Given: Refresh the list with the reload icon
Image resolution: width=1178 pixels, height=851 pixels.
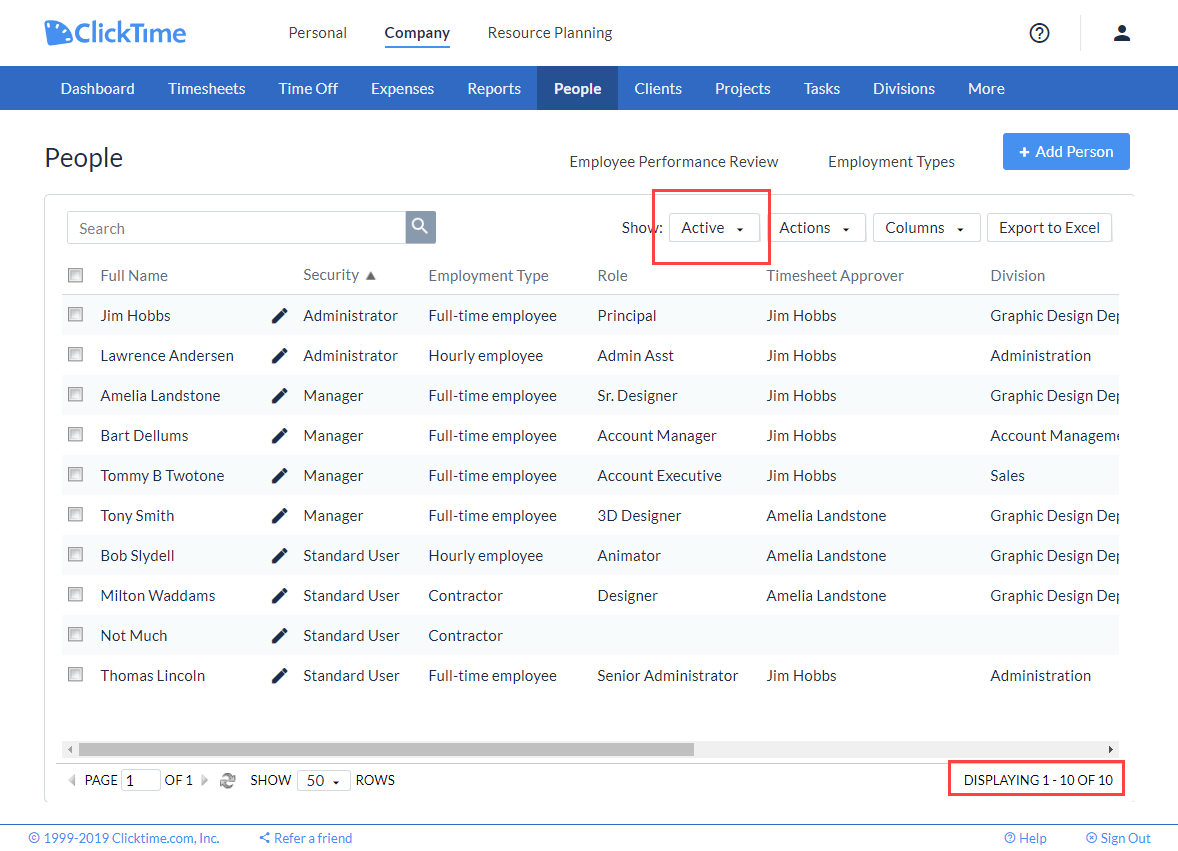Looking at the screenshot, I should tap(228, 780).
